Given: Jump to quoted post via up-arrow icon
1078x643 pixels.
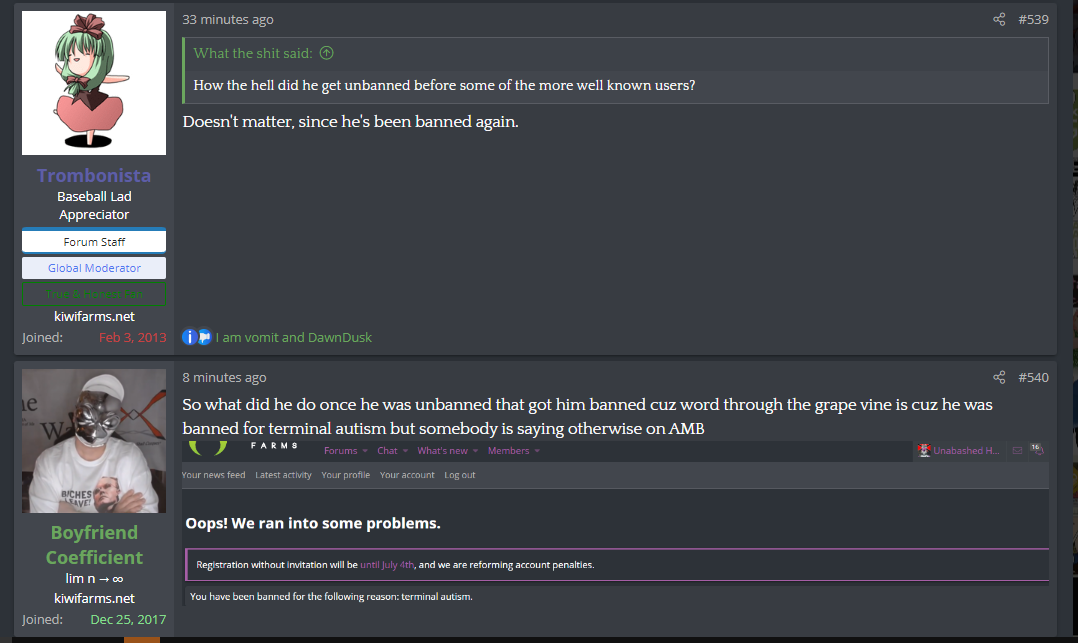Looking at the screenshot, I should [x=326, y=53].
